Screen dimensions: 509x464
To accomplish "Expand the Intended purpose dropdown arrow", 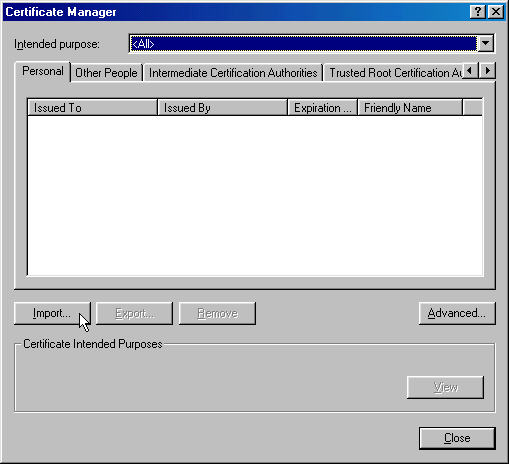I will click(x=486, y=43).
